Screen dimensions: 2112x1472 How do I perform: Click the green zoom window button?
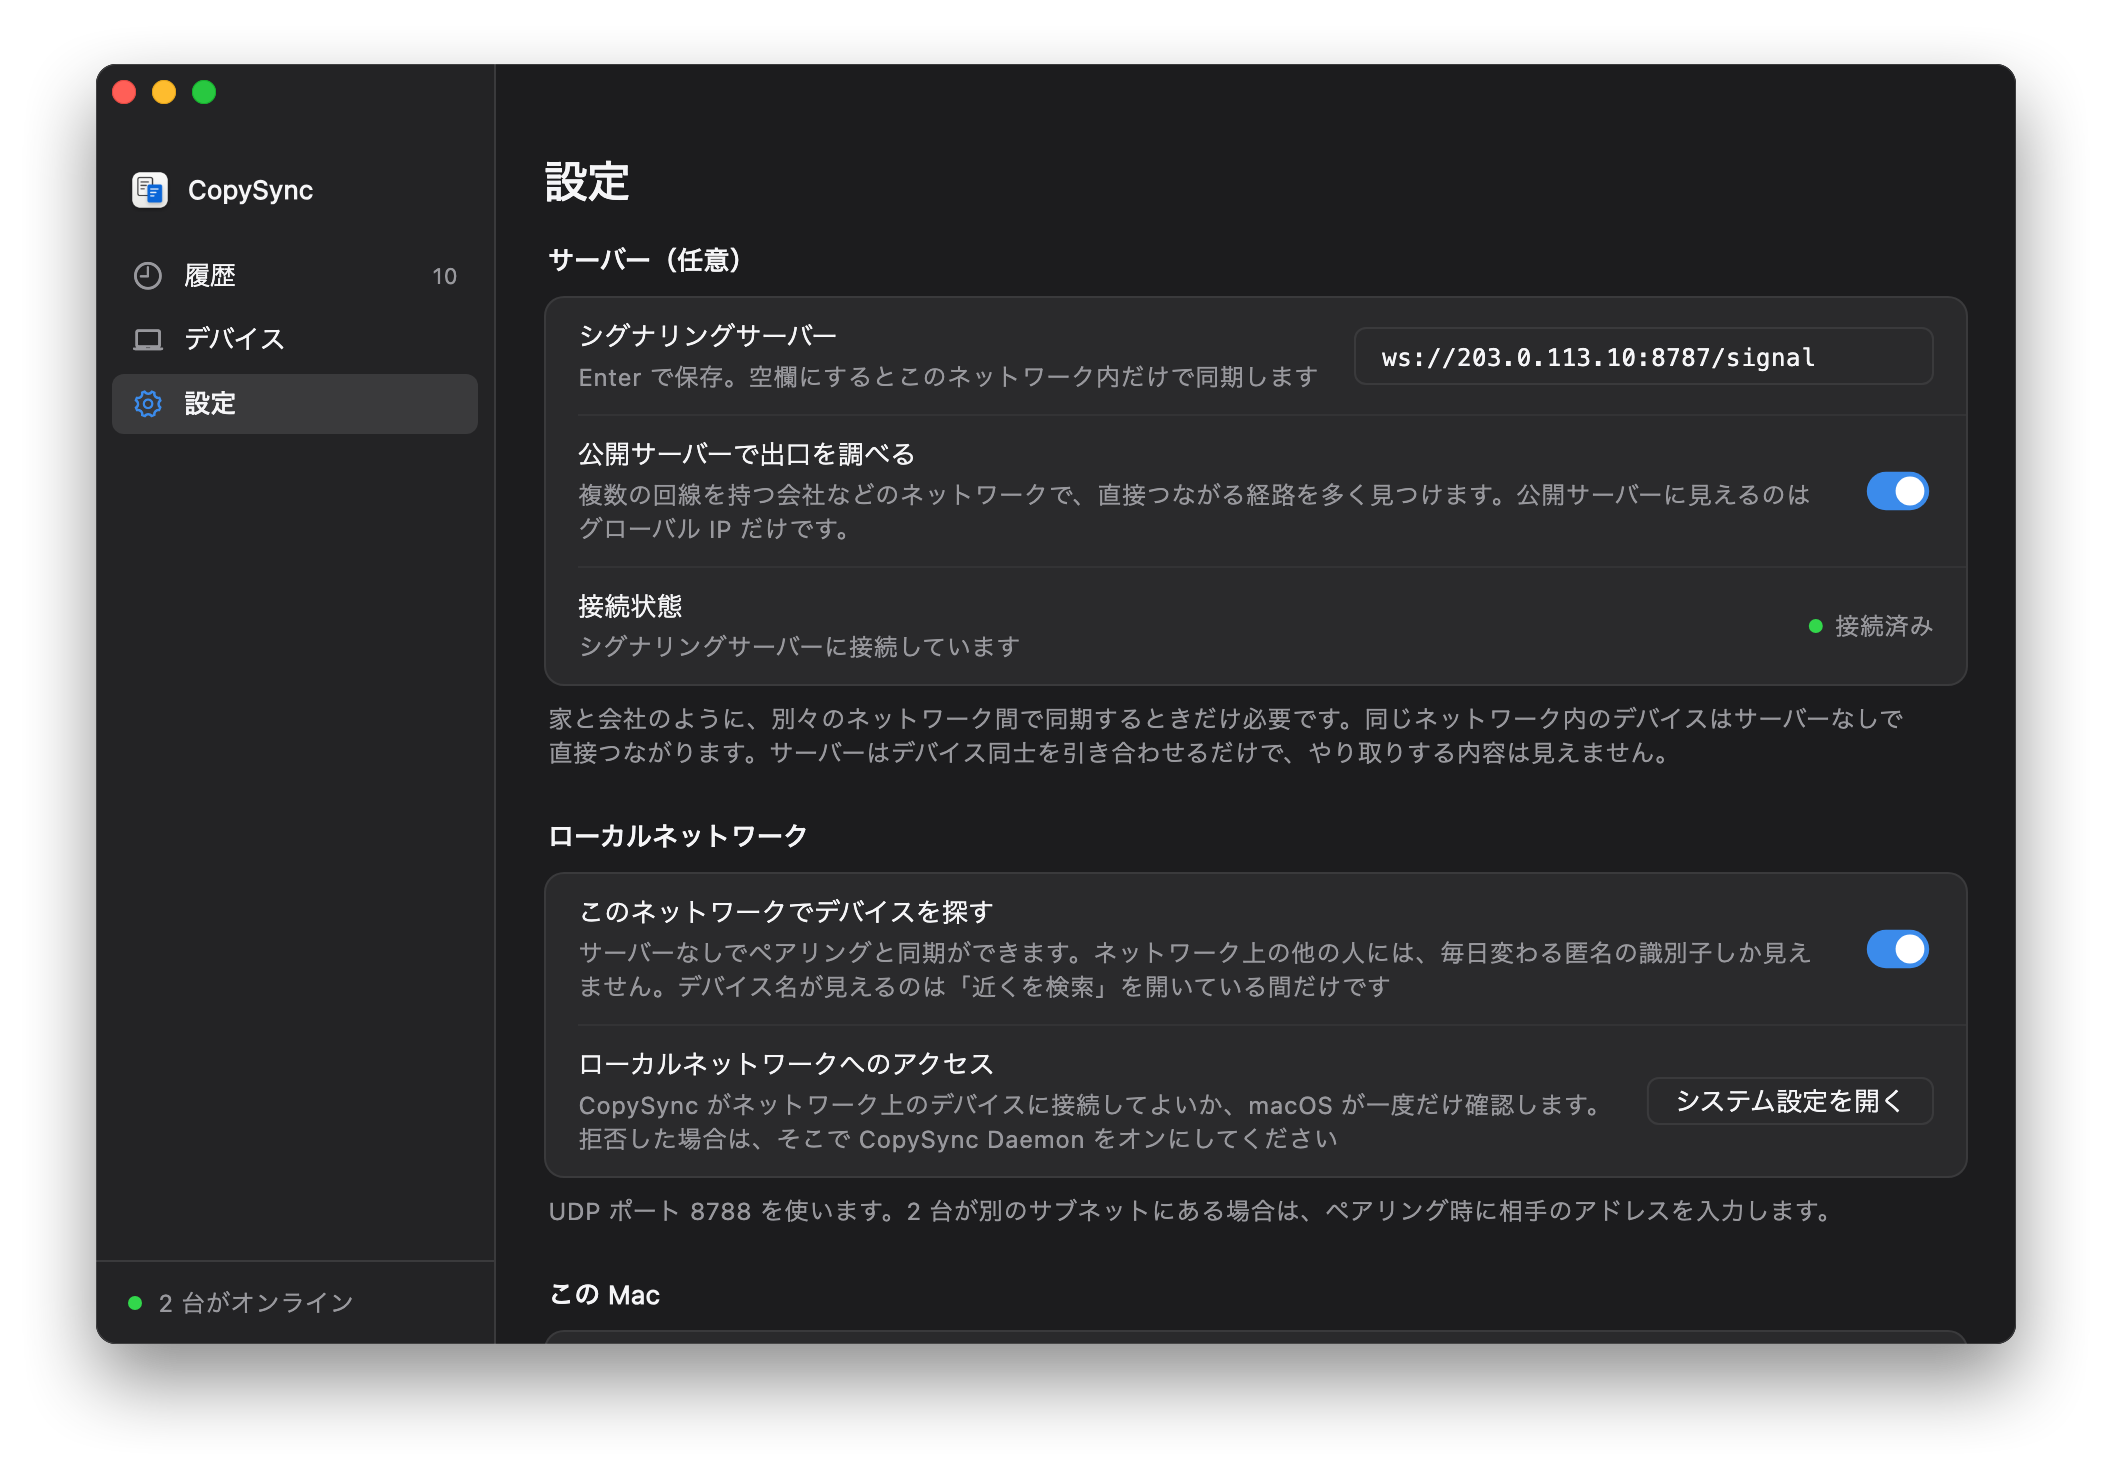click(204, 92)
